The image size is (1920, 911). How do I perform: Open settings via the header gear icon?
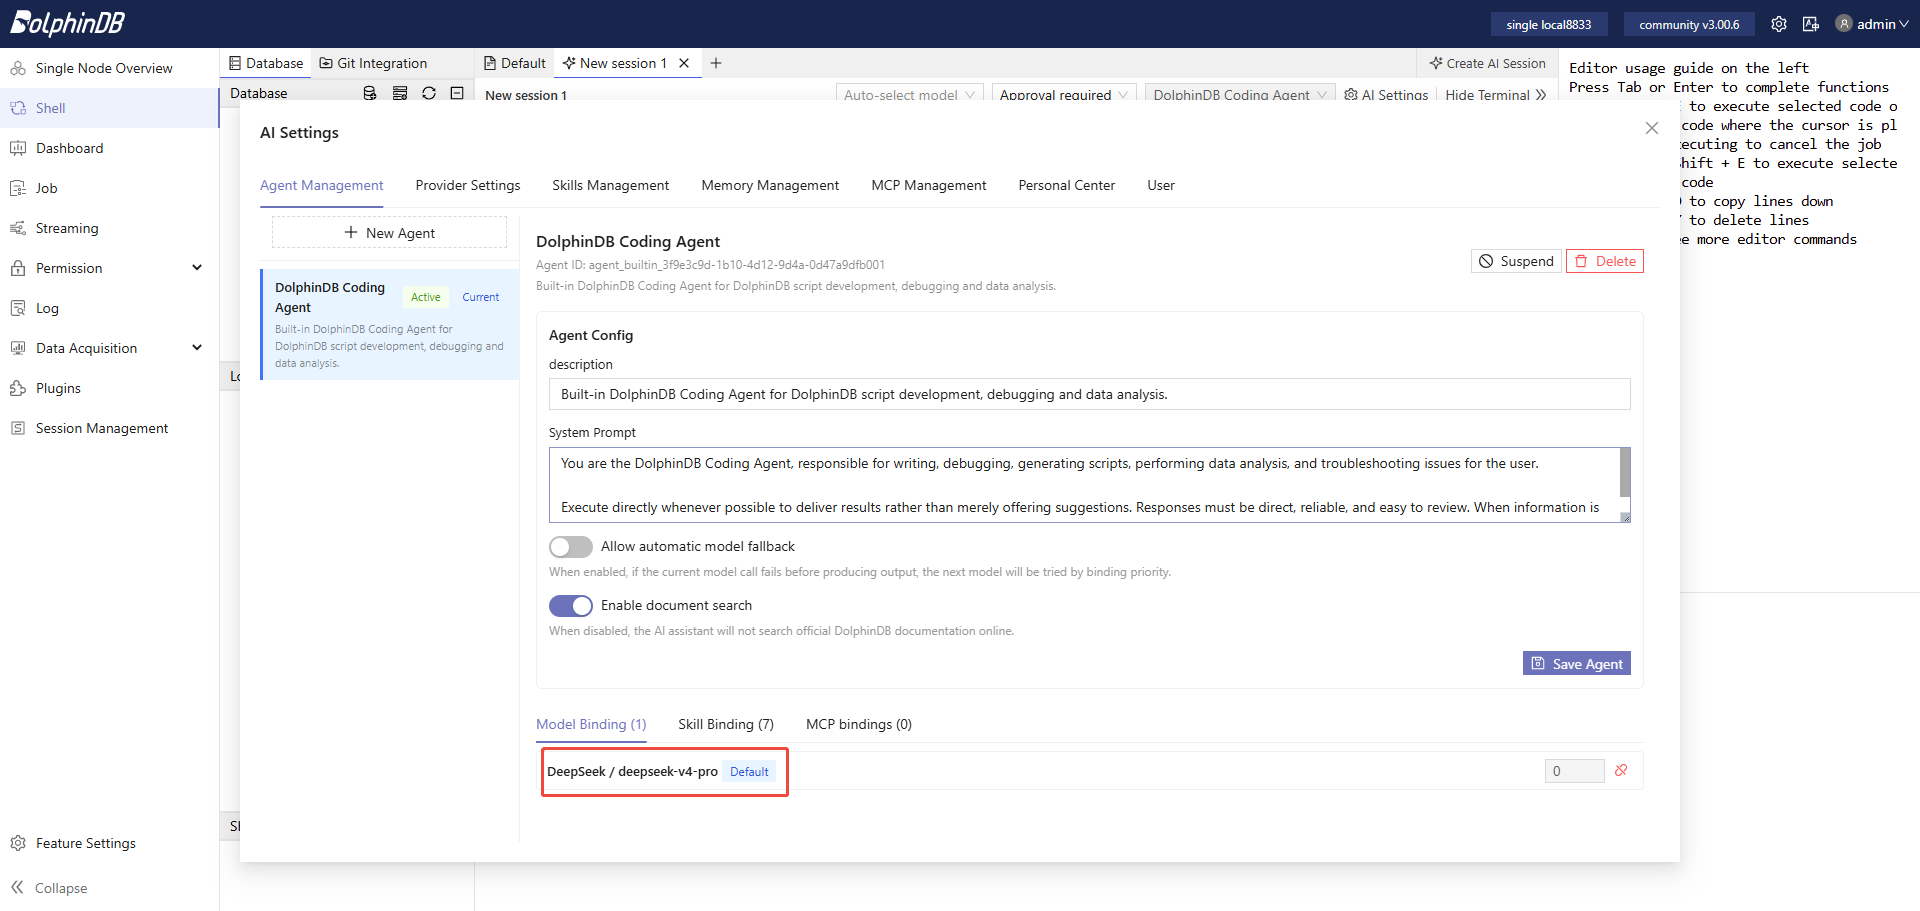click(1779, 24)
